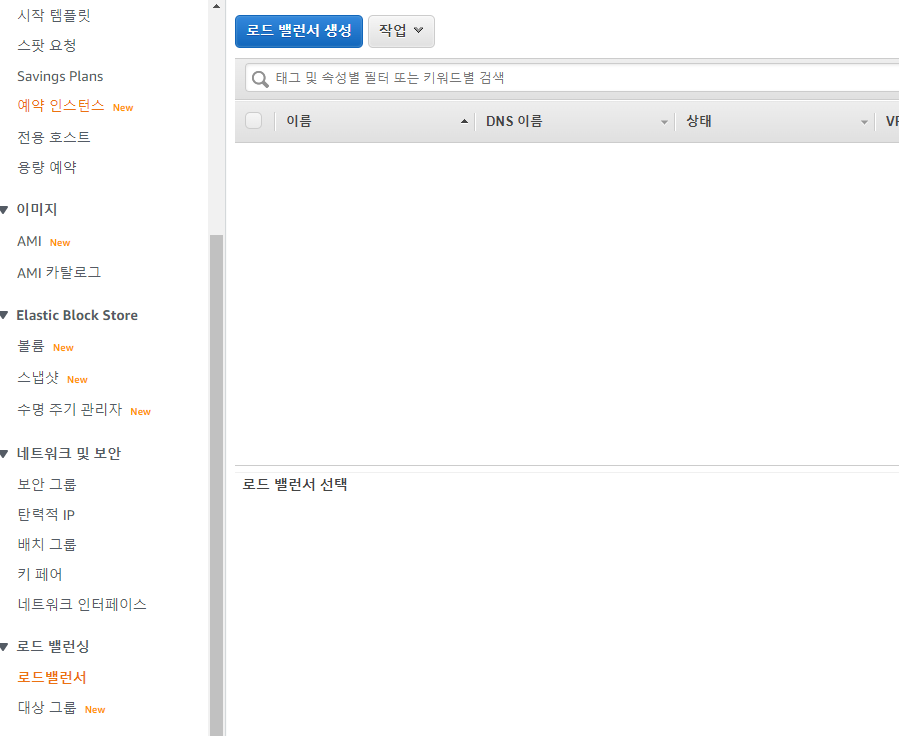Screen dimensions: 899x736
Task: Collapse the 로드 밸런싱 section
Action: (x=4, y=647)
